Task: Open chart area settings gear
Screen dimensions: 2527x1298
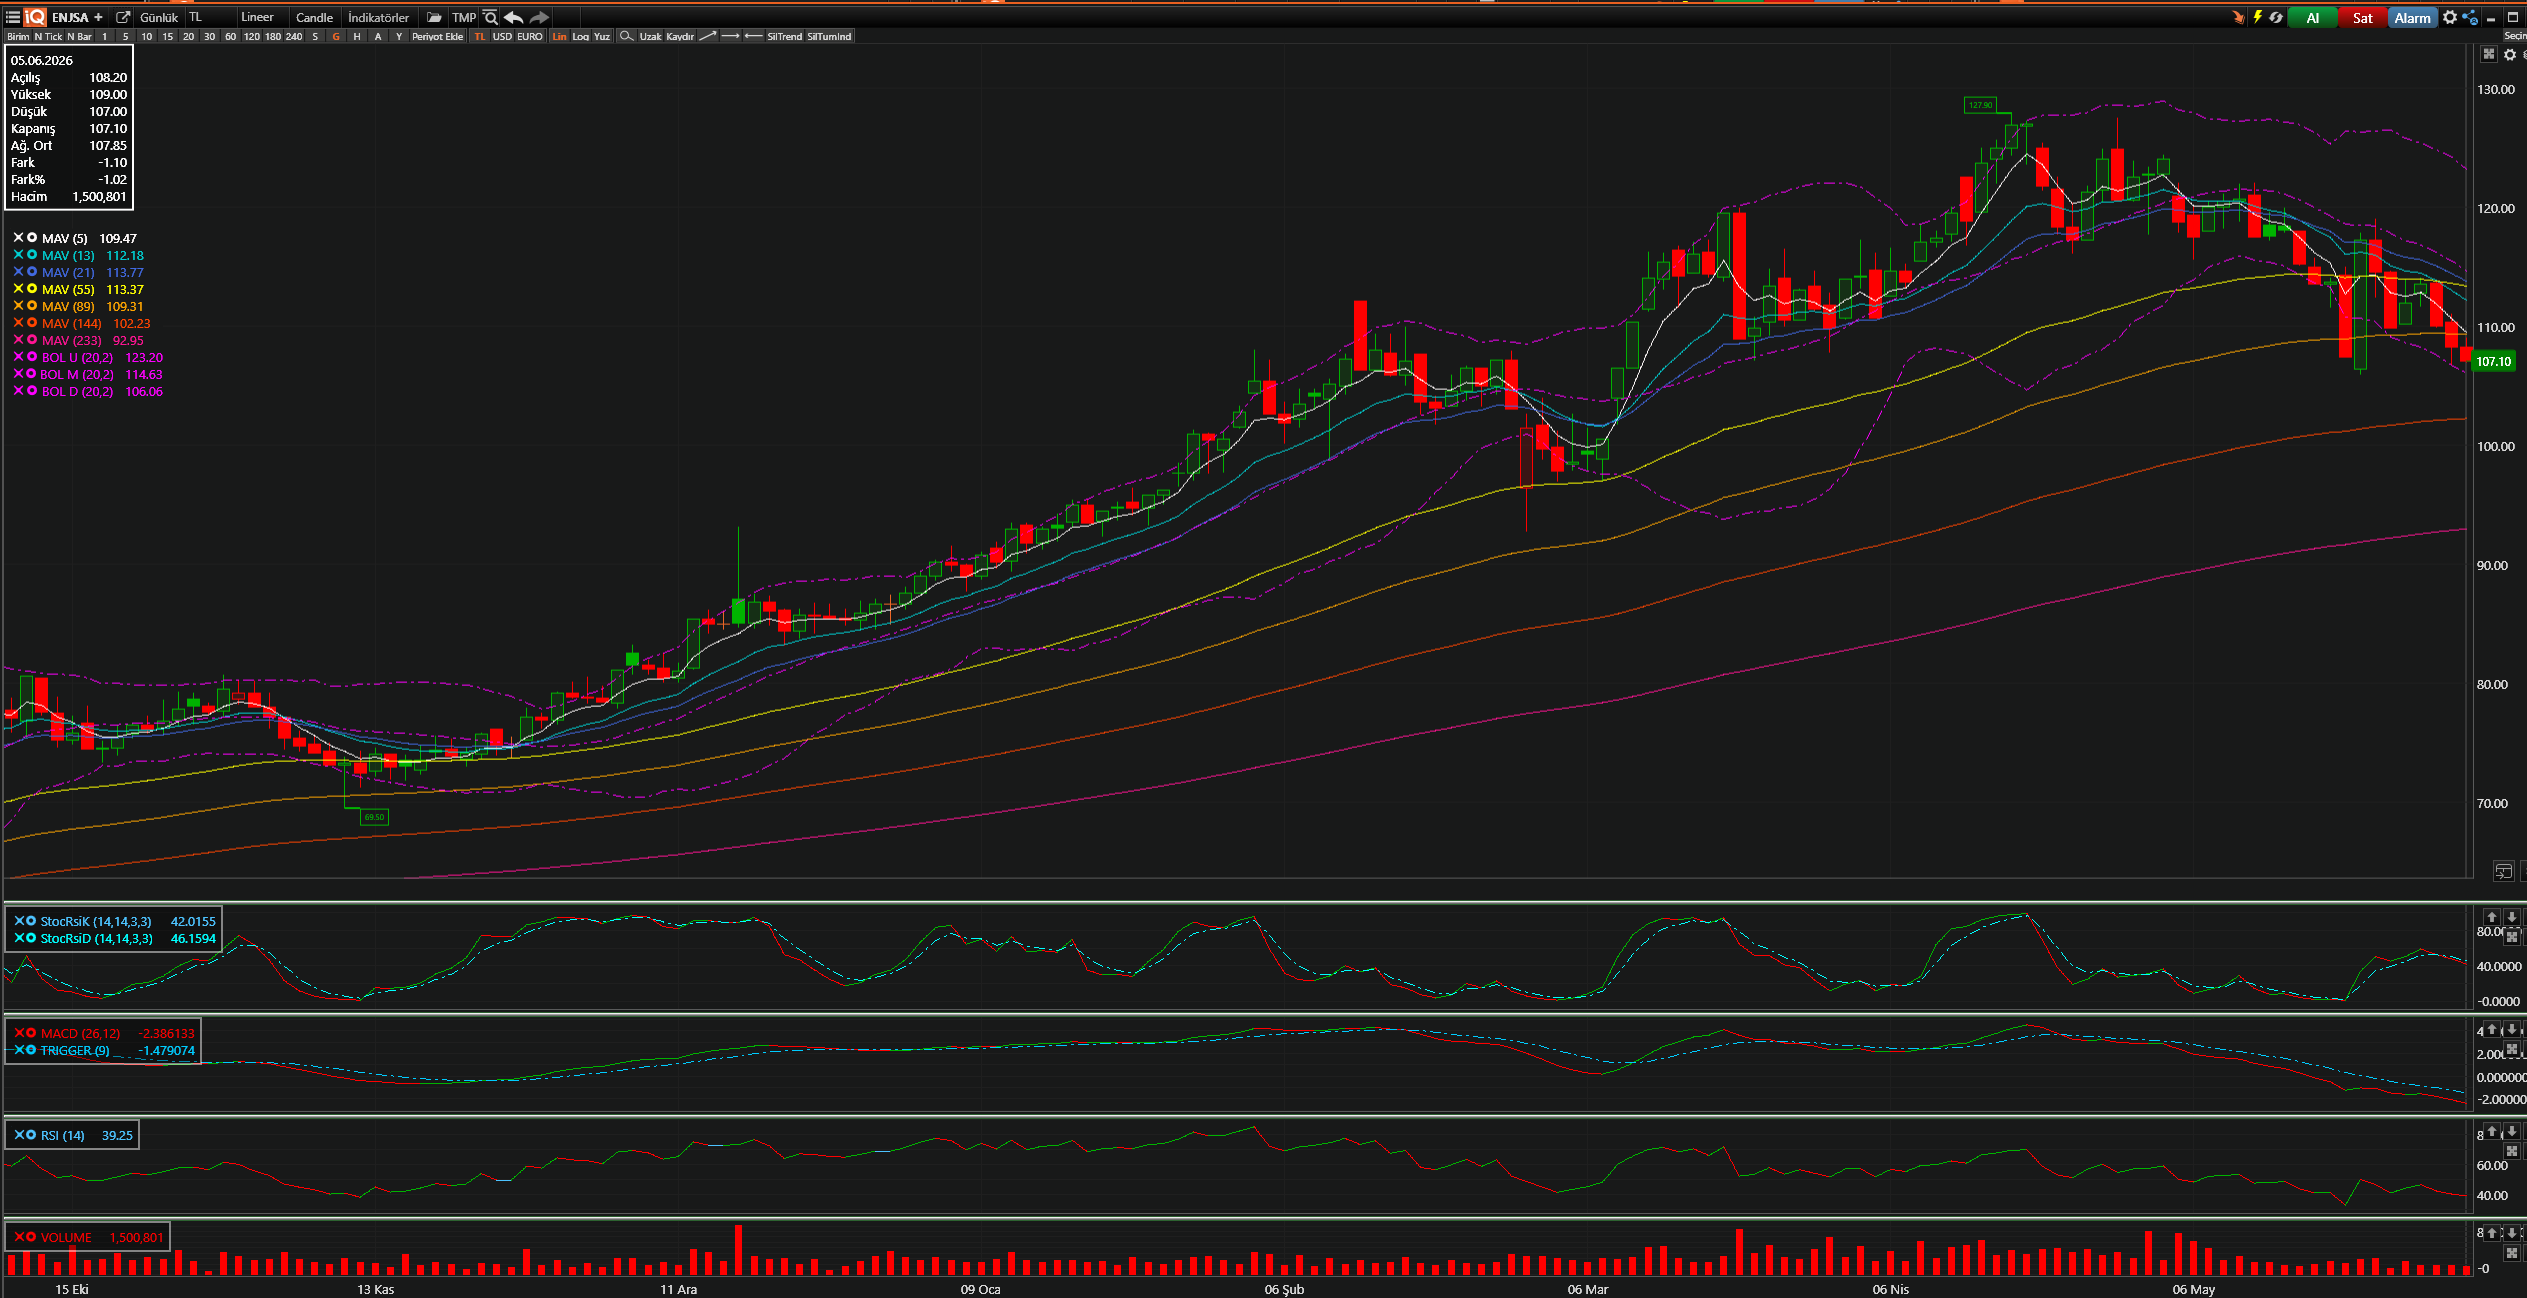Action: tap(2510, 54)
